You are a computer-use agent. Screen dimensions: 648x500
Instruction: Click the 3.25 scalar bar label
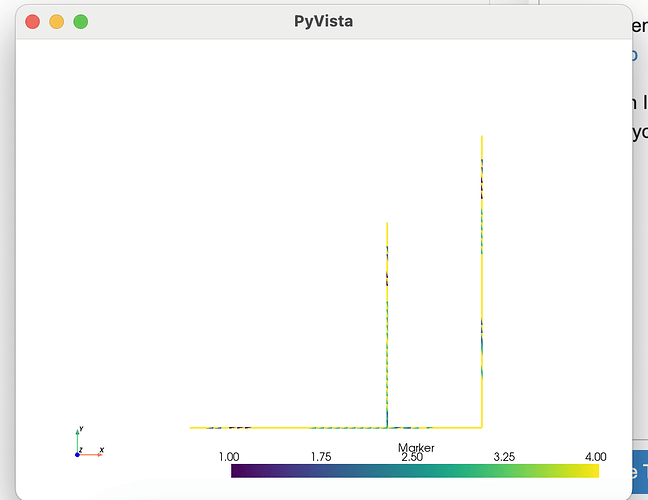pos(504,457)
